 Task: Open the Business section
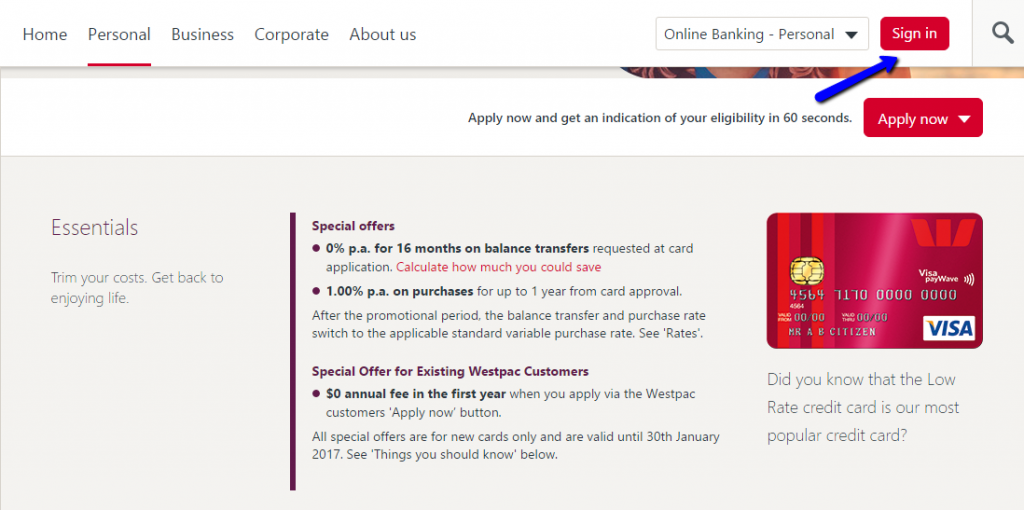click(202, 34)
